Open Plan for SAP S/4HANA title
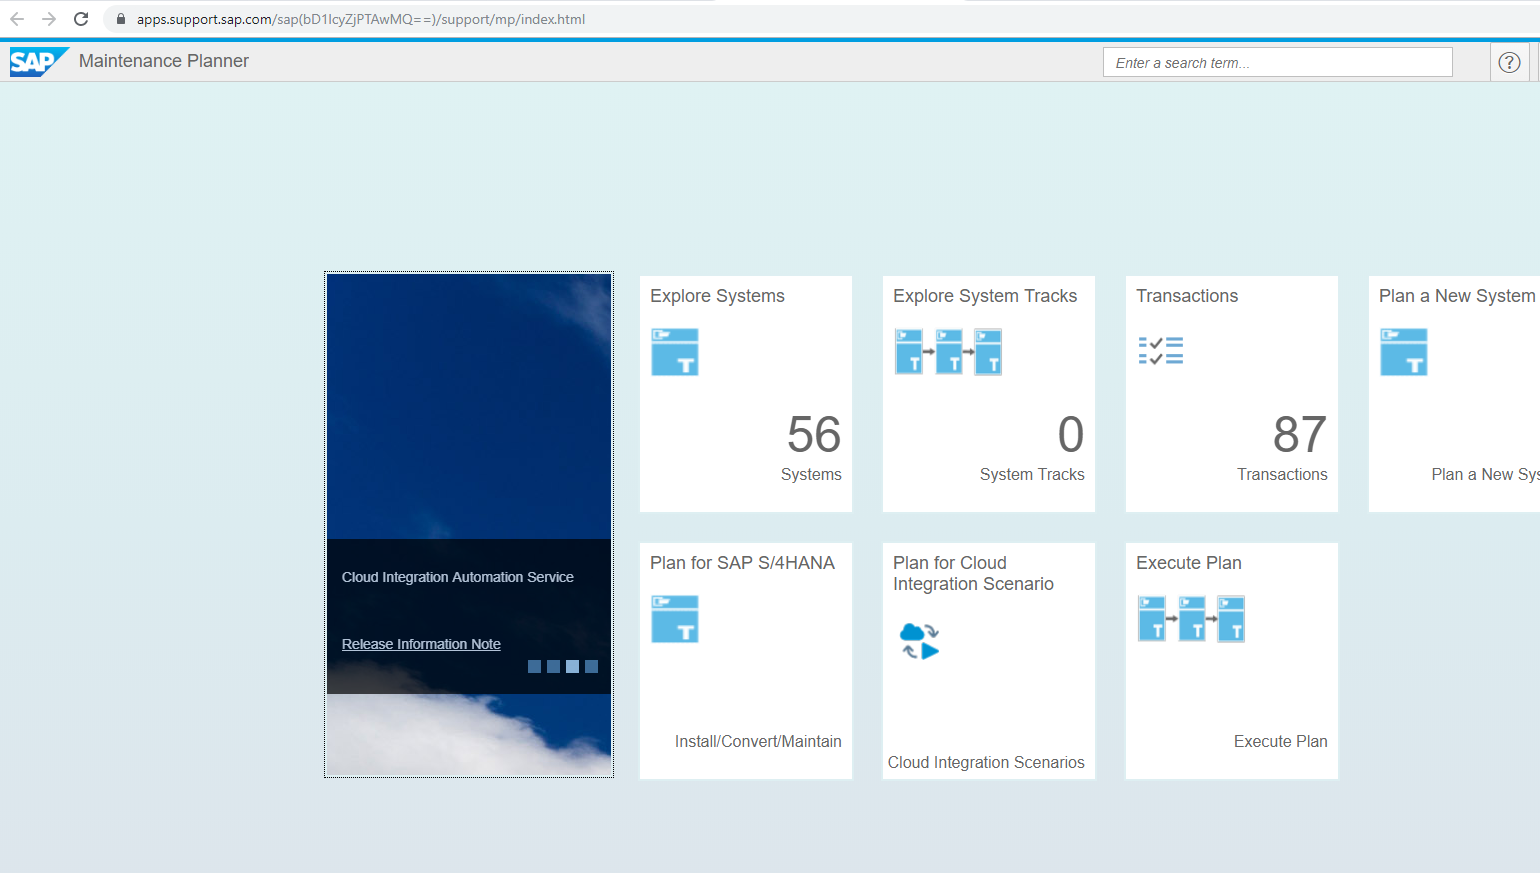Screen dimensions: 1540x873 [742, 563]
